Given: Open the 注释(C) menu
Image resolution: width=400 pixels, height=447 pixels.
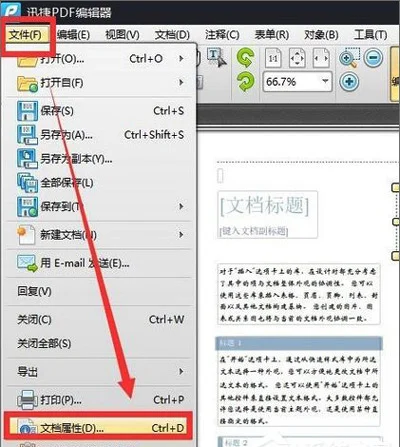Looking at the screenshot, I should click(x=222, y=34).
